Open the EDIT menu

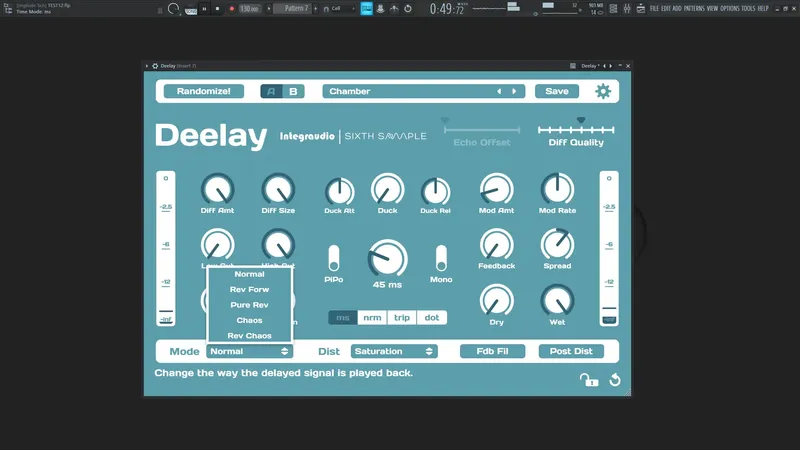(666, 9)
